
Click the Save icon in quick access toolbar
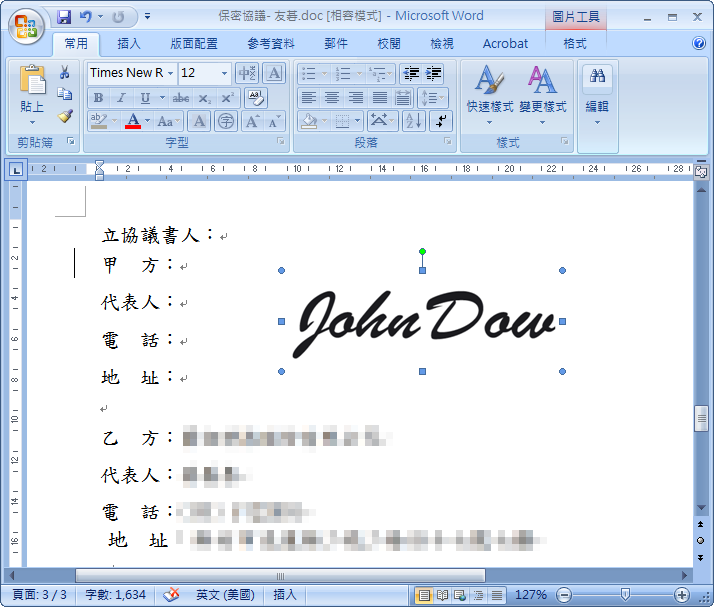pos(64,17)
